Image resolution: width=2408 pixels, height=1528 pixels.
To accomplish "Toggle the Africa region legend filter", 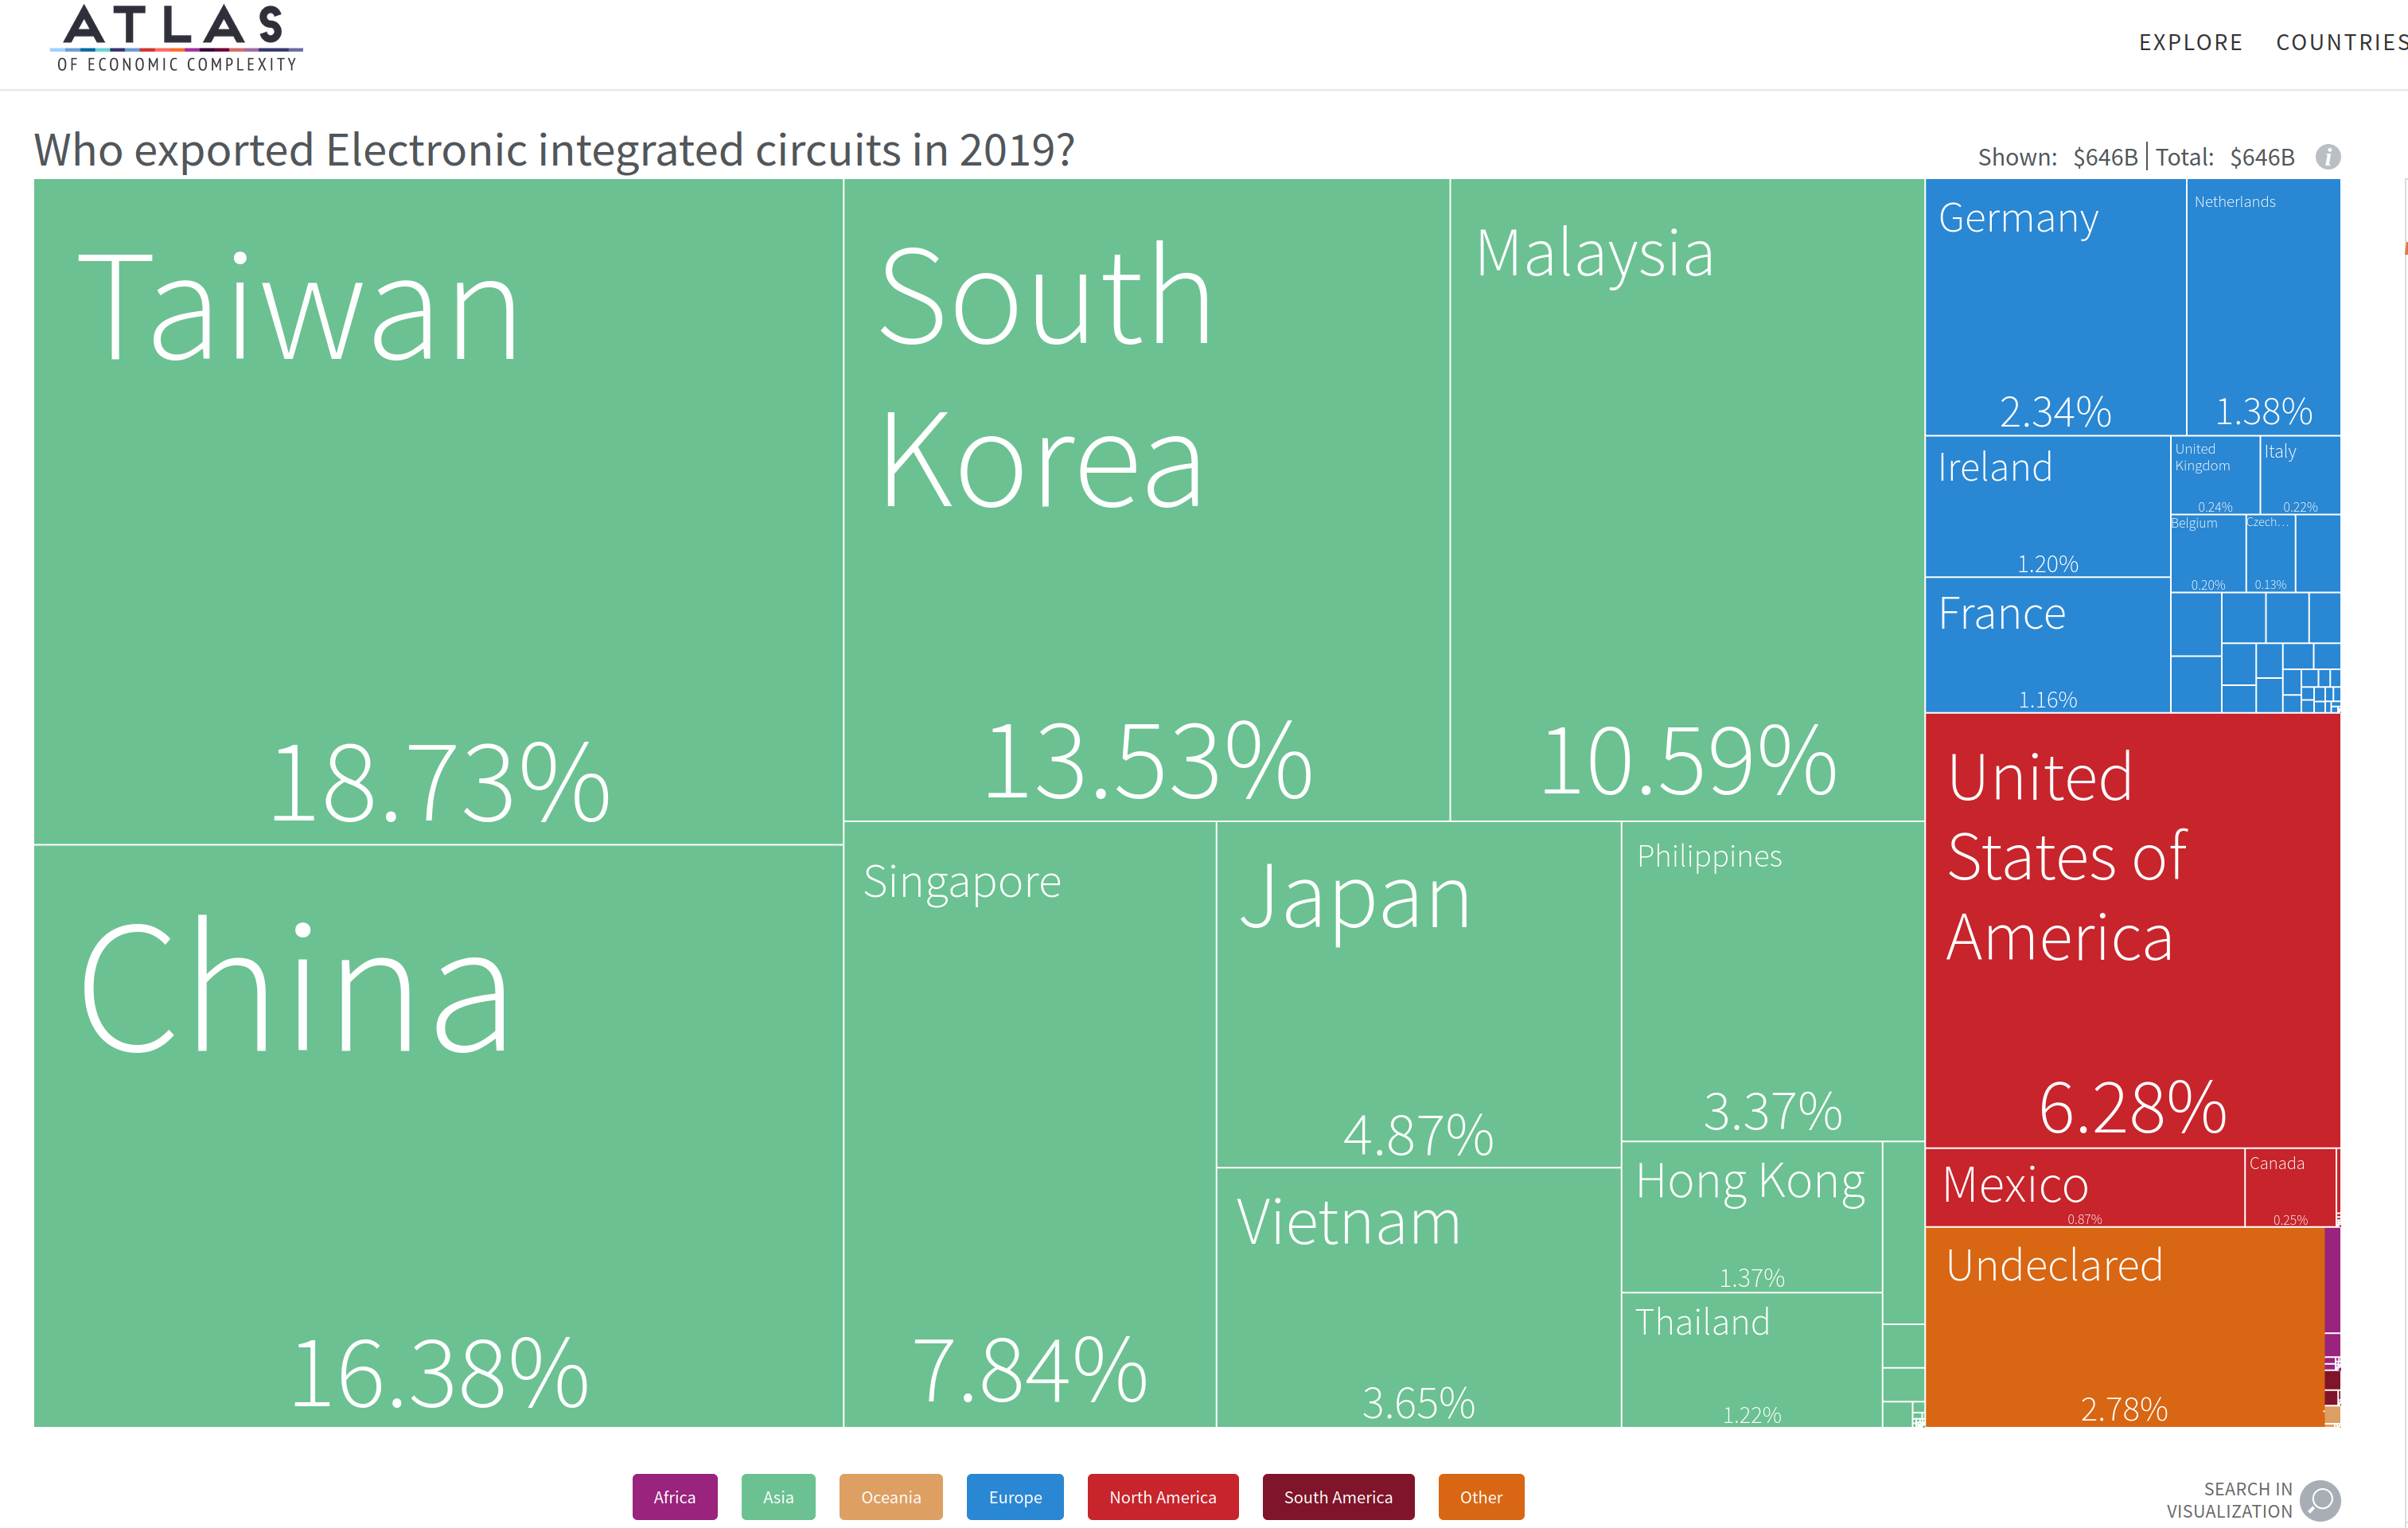I will [x=674, y=1496].
